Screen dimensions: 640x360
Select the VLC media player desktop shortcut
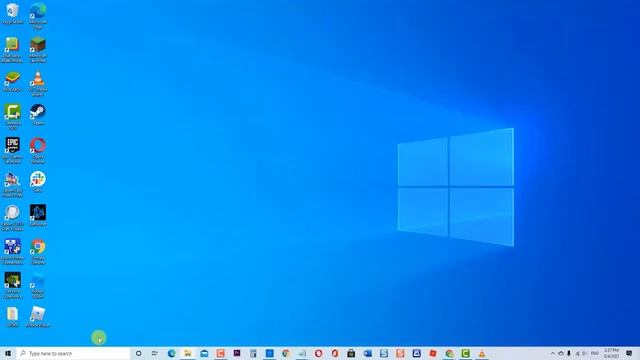pos(38,83)
